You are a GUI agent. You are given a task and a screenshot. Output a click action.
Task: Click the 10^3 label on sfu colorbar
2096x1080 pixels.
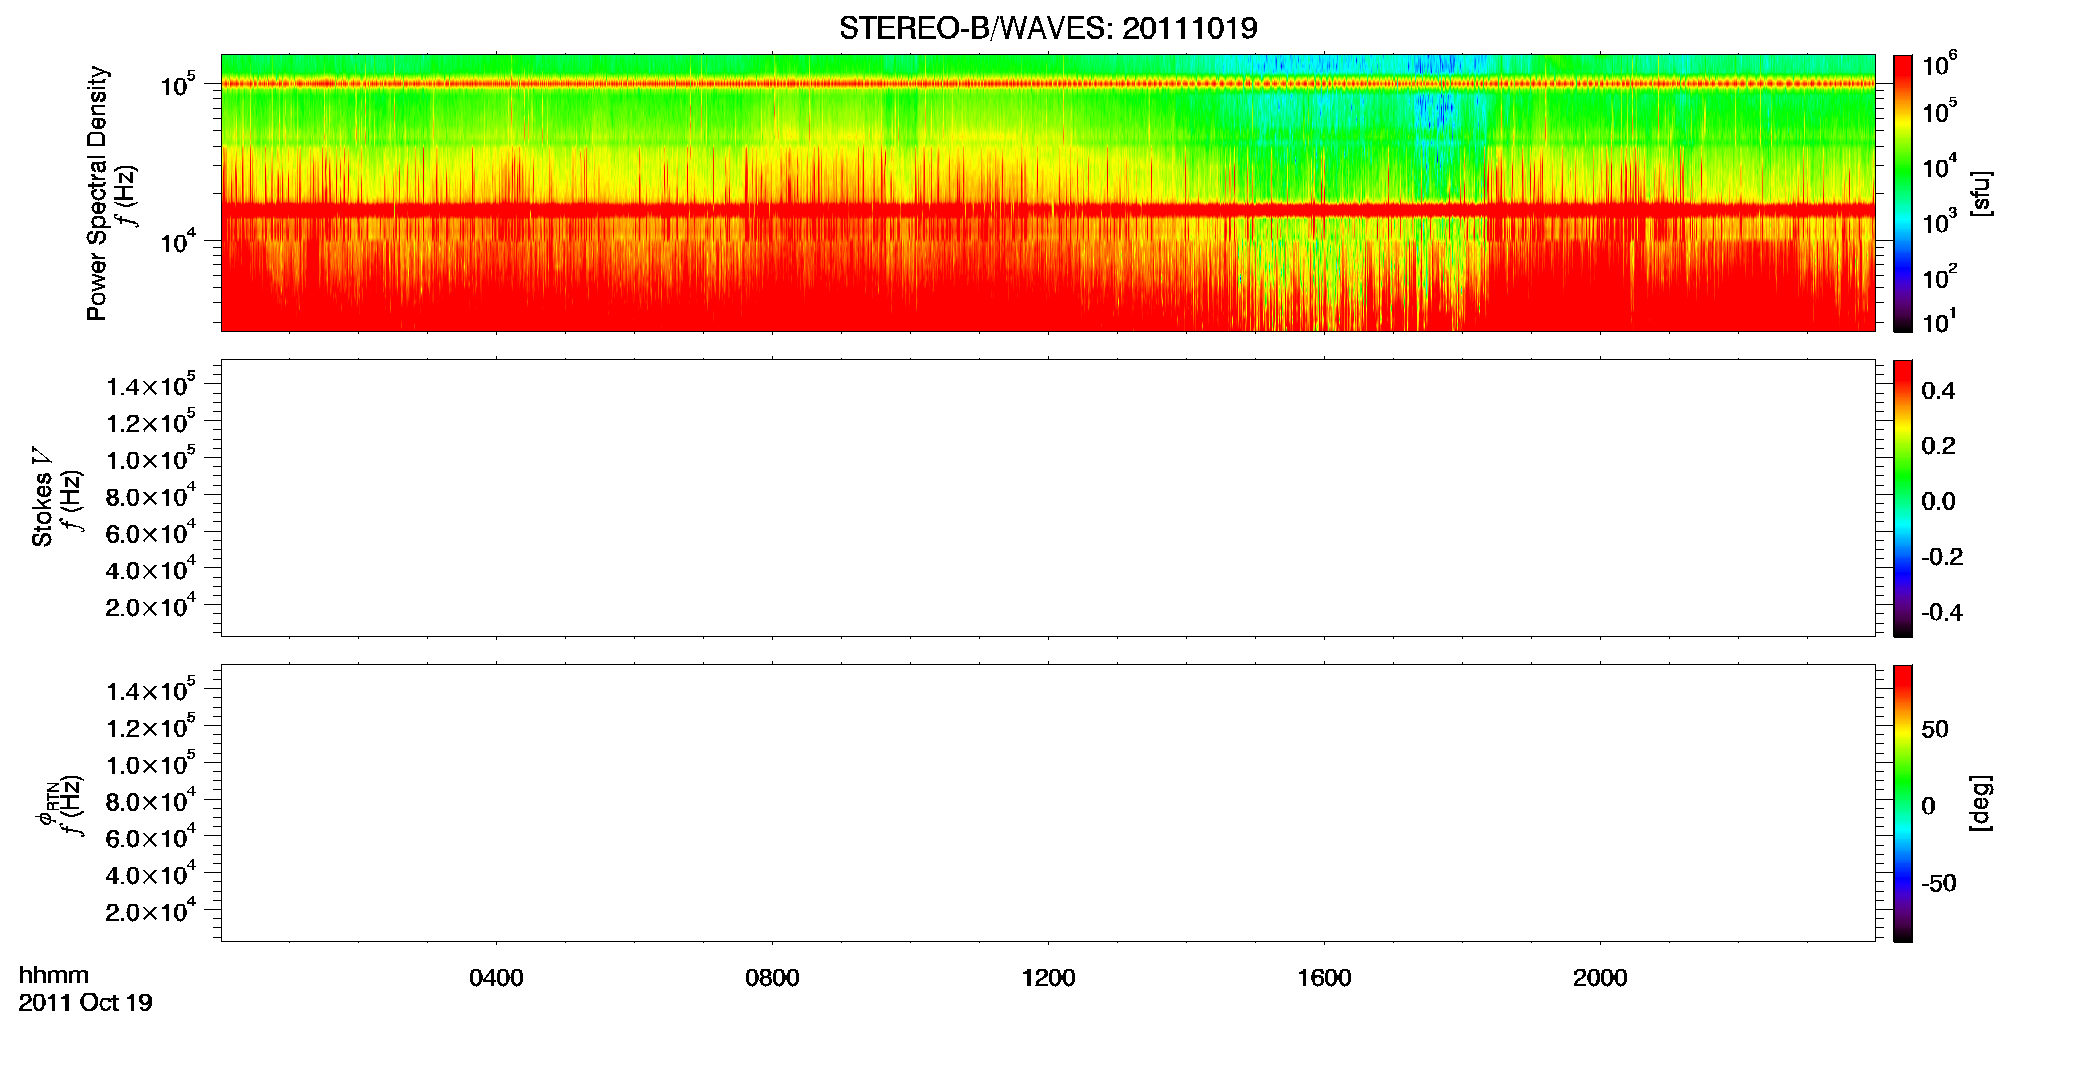(x=1939, y=221)
